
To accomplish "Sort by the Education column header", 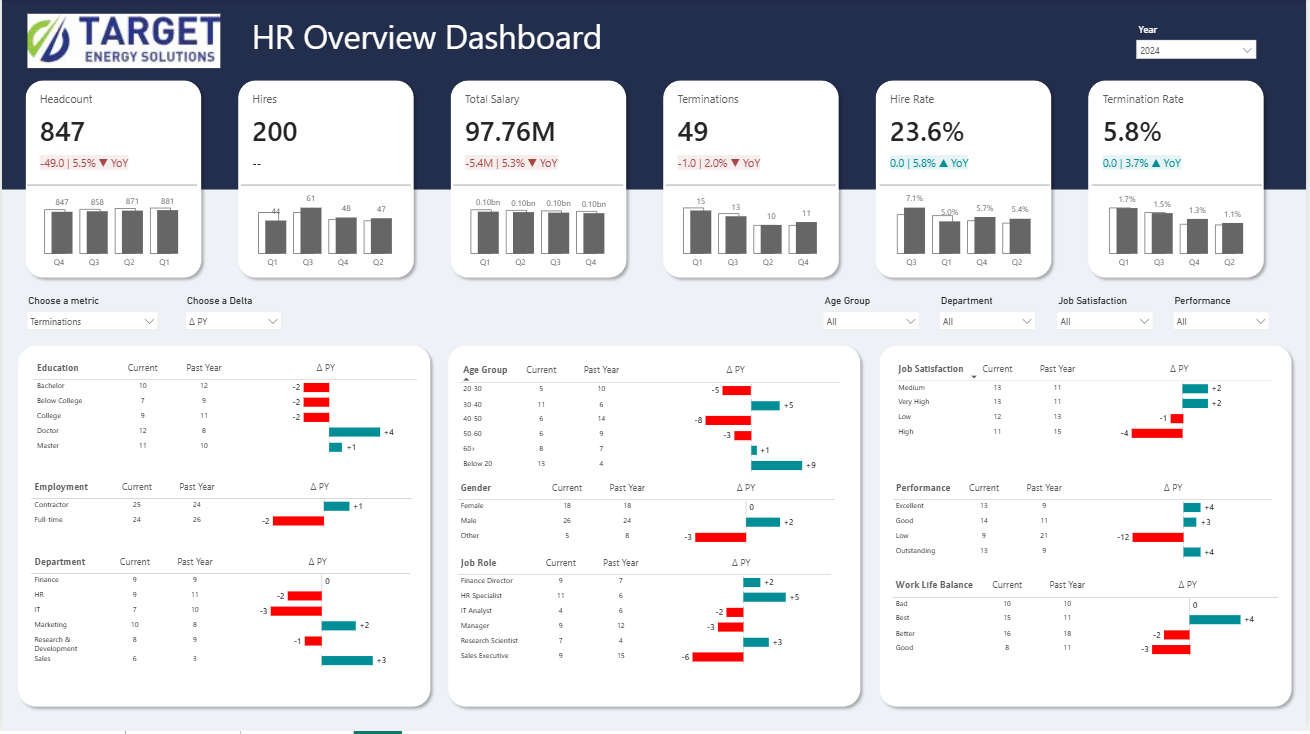I will [58, 368].
